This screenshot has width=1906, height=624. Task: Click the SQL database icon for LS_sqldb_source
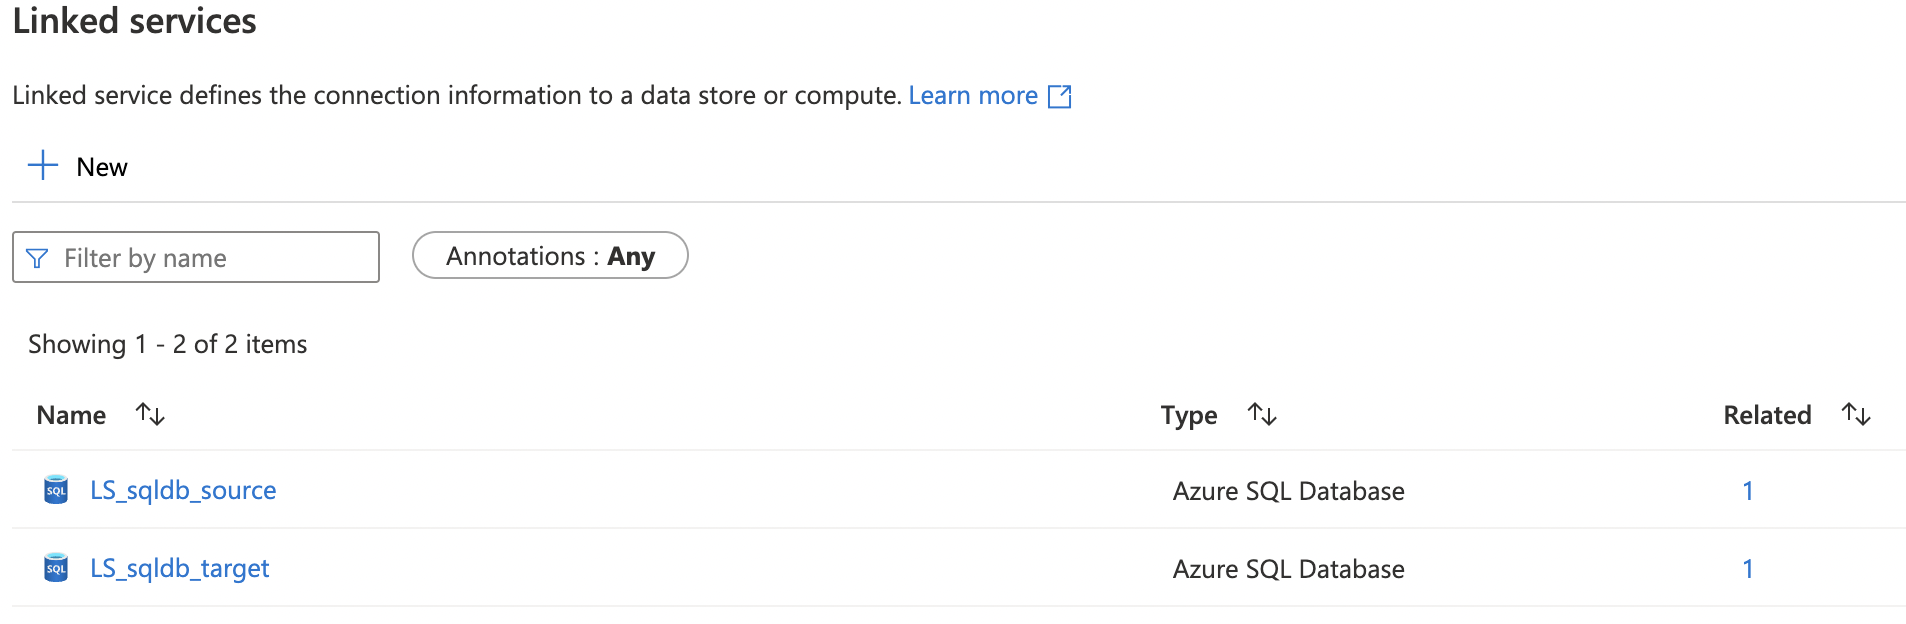(x=56, y=490)
